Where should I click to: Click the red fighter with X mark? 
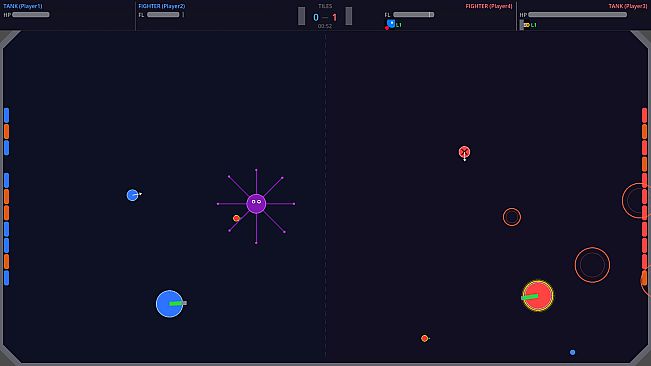464,152
